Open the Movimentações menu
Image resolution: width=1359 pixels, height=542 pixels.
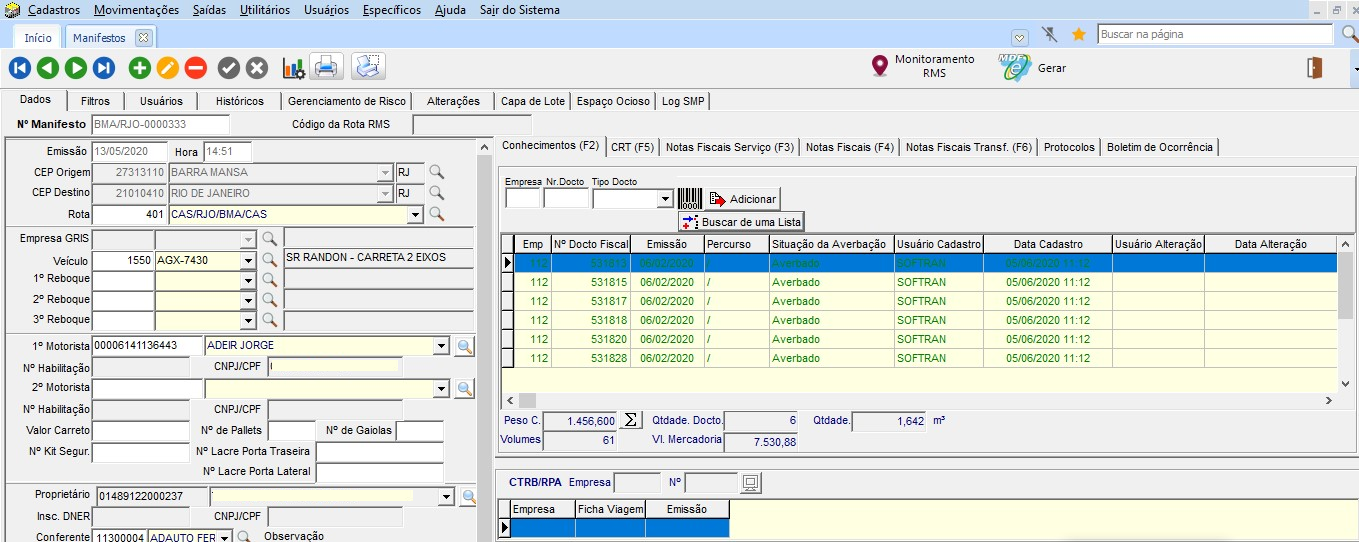[x=137, y=10]
